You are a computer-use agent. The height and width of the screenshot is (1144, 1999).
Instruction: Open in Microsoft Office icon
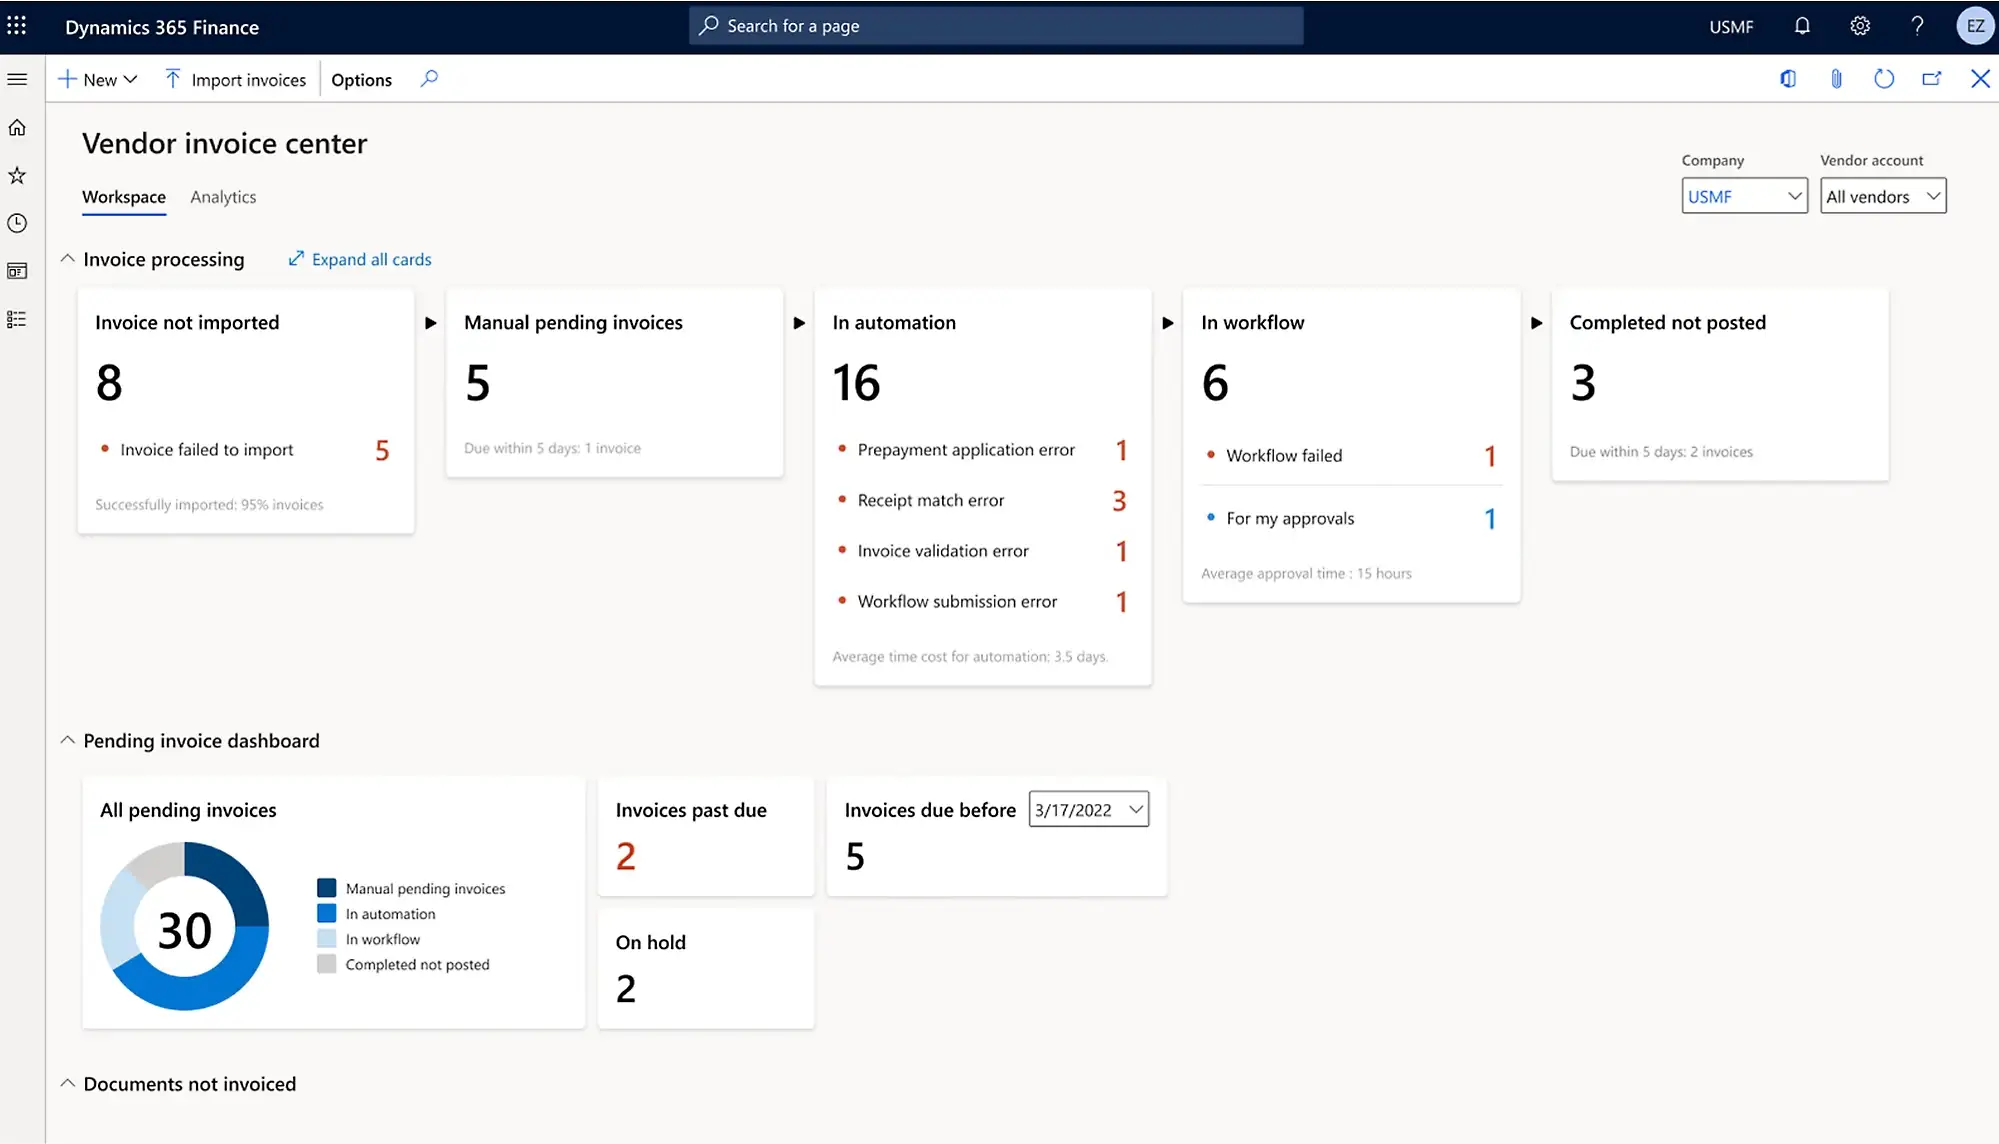pos(1788,79)
